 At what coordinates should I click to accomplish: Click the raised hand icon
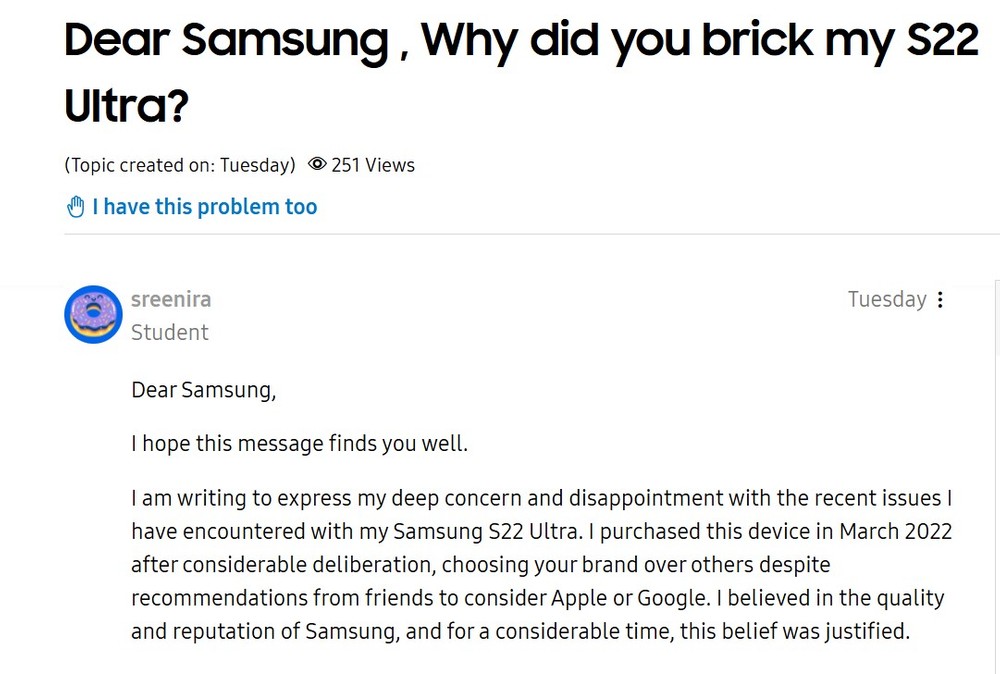pyautogui.click(x=76, y=207)
